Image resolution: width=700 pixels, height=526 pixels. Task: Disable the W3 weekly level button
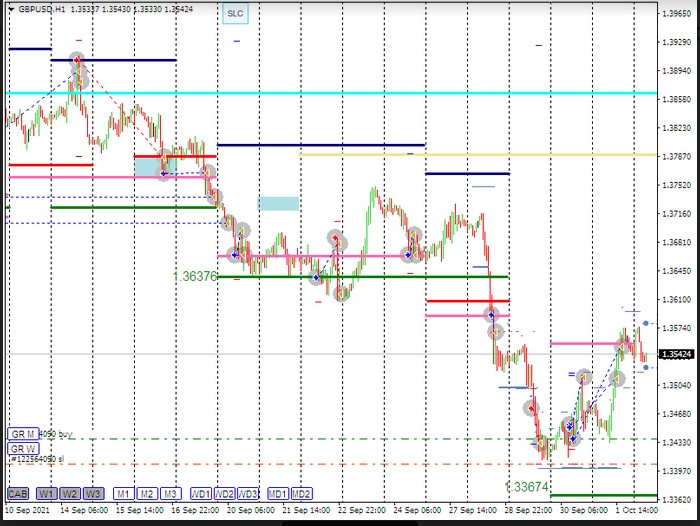coord(93,494)
